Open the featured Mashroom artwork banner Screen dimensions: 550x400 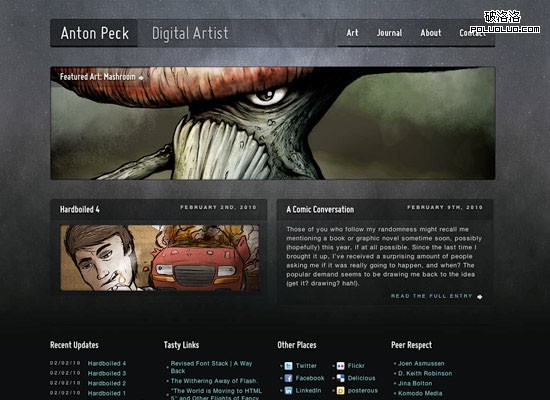[273, 123]
